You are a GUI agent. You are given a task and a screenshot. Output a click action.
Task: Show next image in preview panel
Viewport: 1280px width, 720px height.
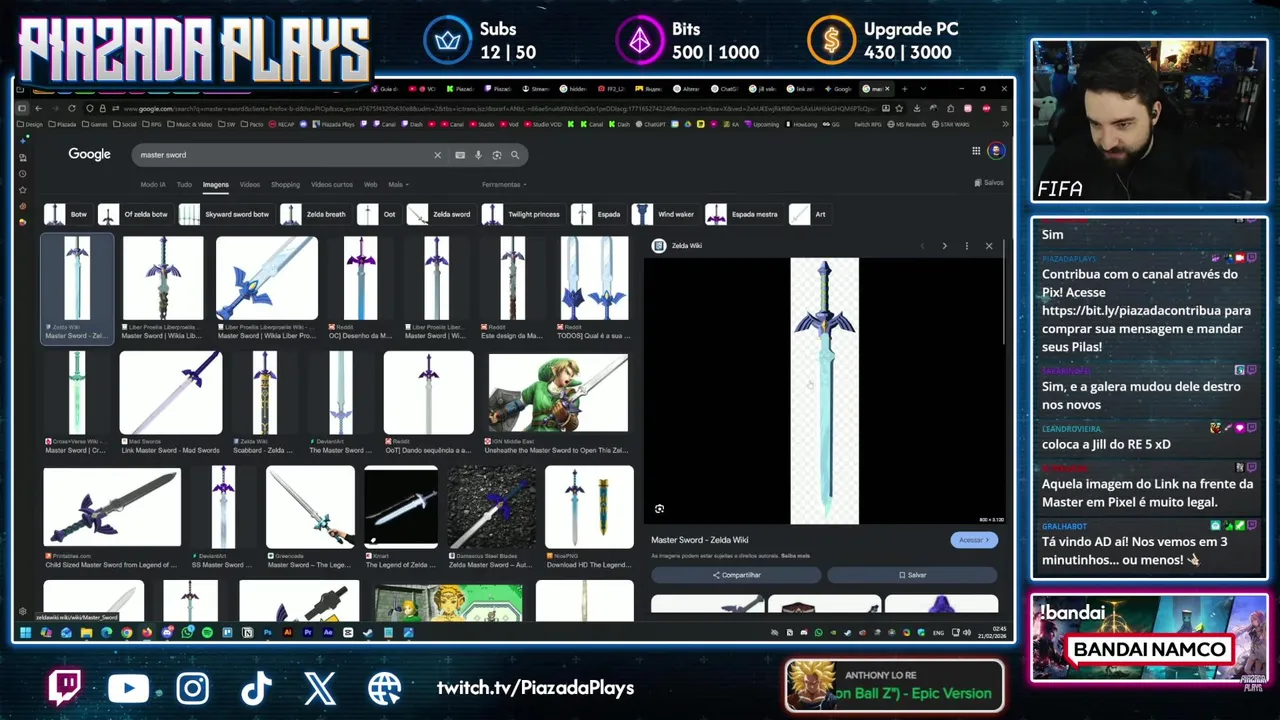tap(944, 246)
